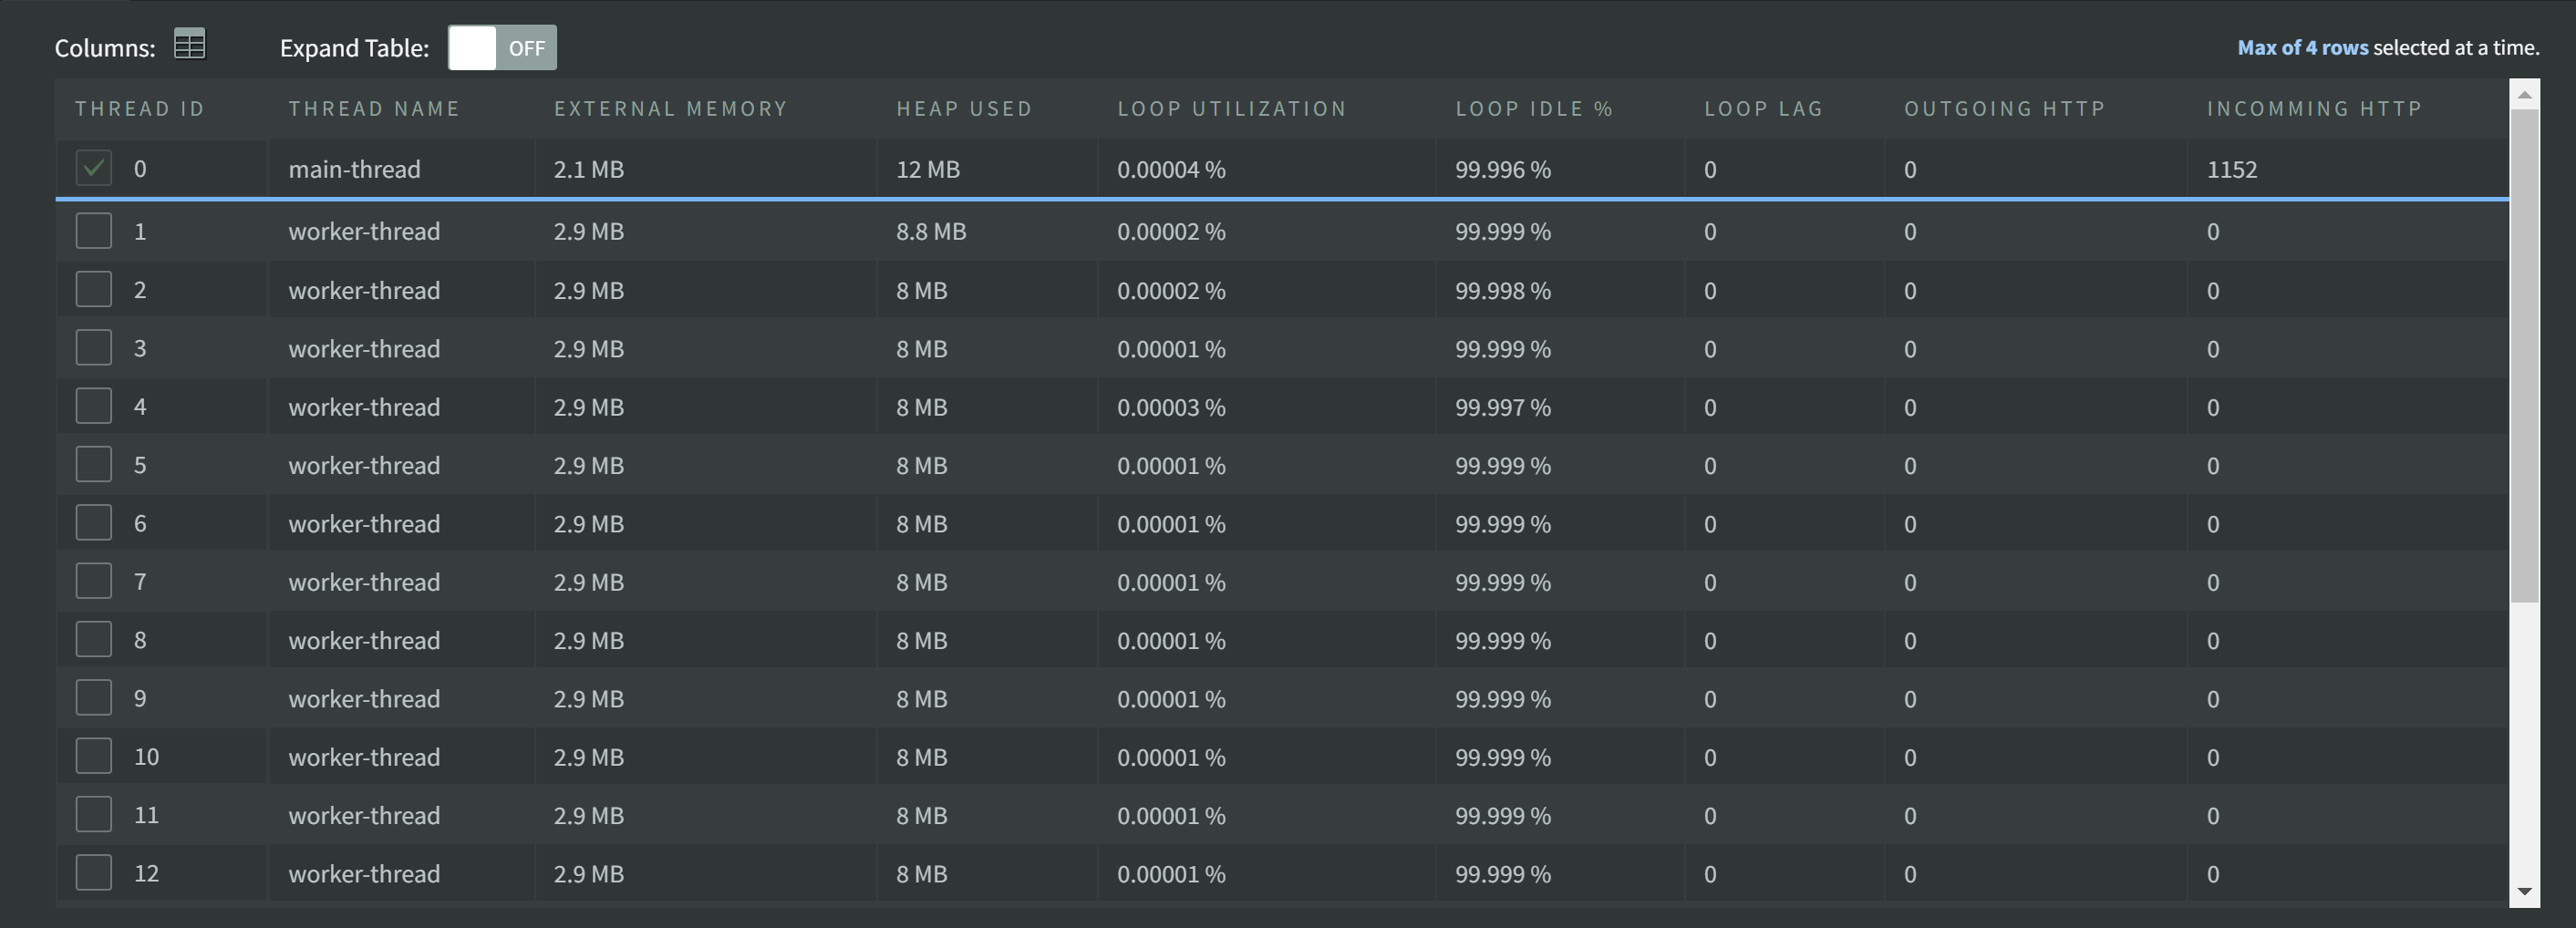Click worker-thread name in thread 12 row
2576x928 pixels.
coord(364,873)
